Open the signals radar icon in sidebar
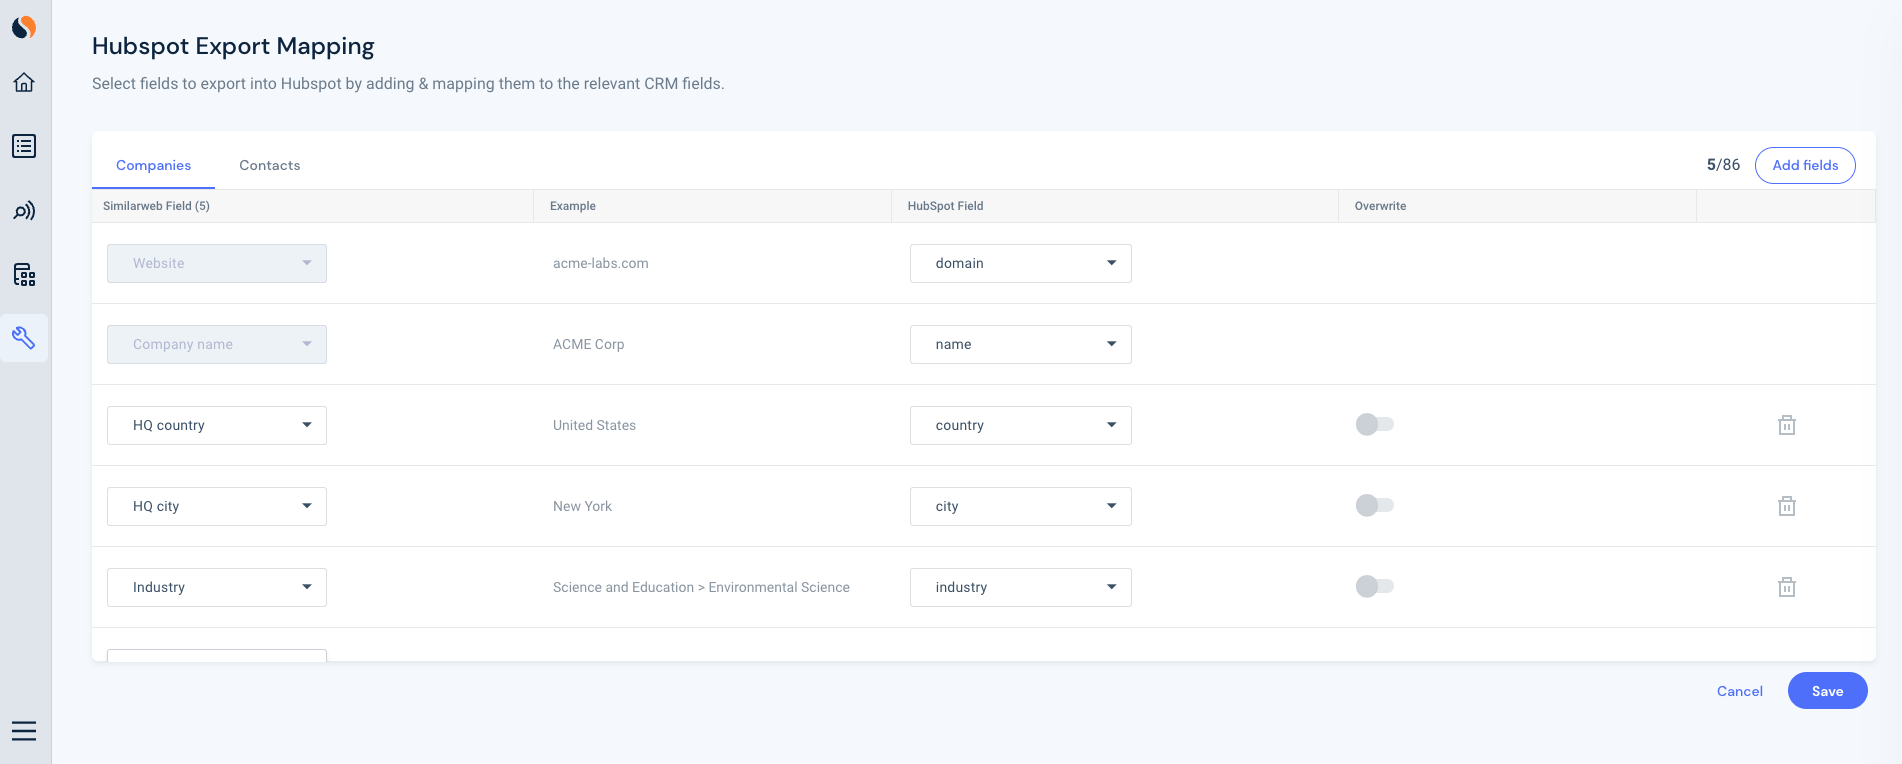 [x=24, y=211]
